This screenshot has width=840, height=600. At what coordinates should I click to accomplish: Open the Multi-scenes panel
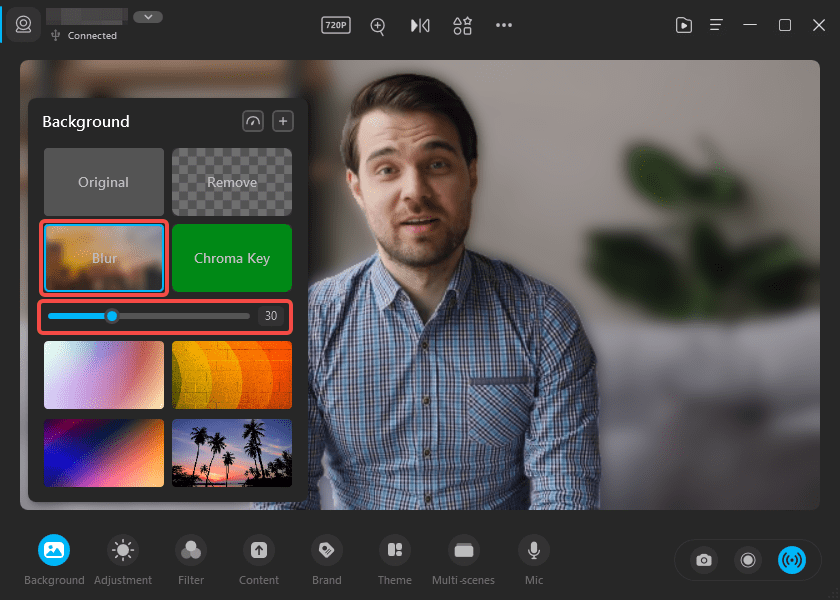pyautogui.click(x=463, y=559)
